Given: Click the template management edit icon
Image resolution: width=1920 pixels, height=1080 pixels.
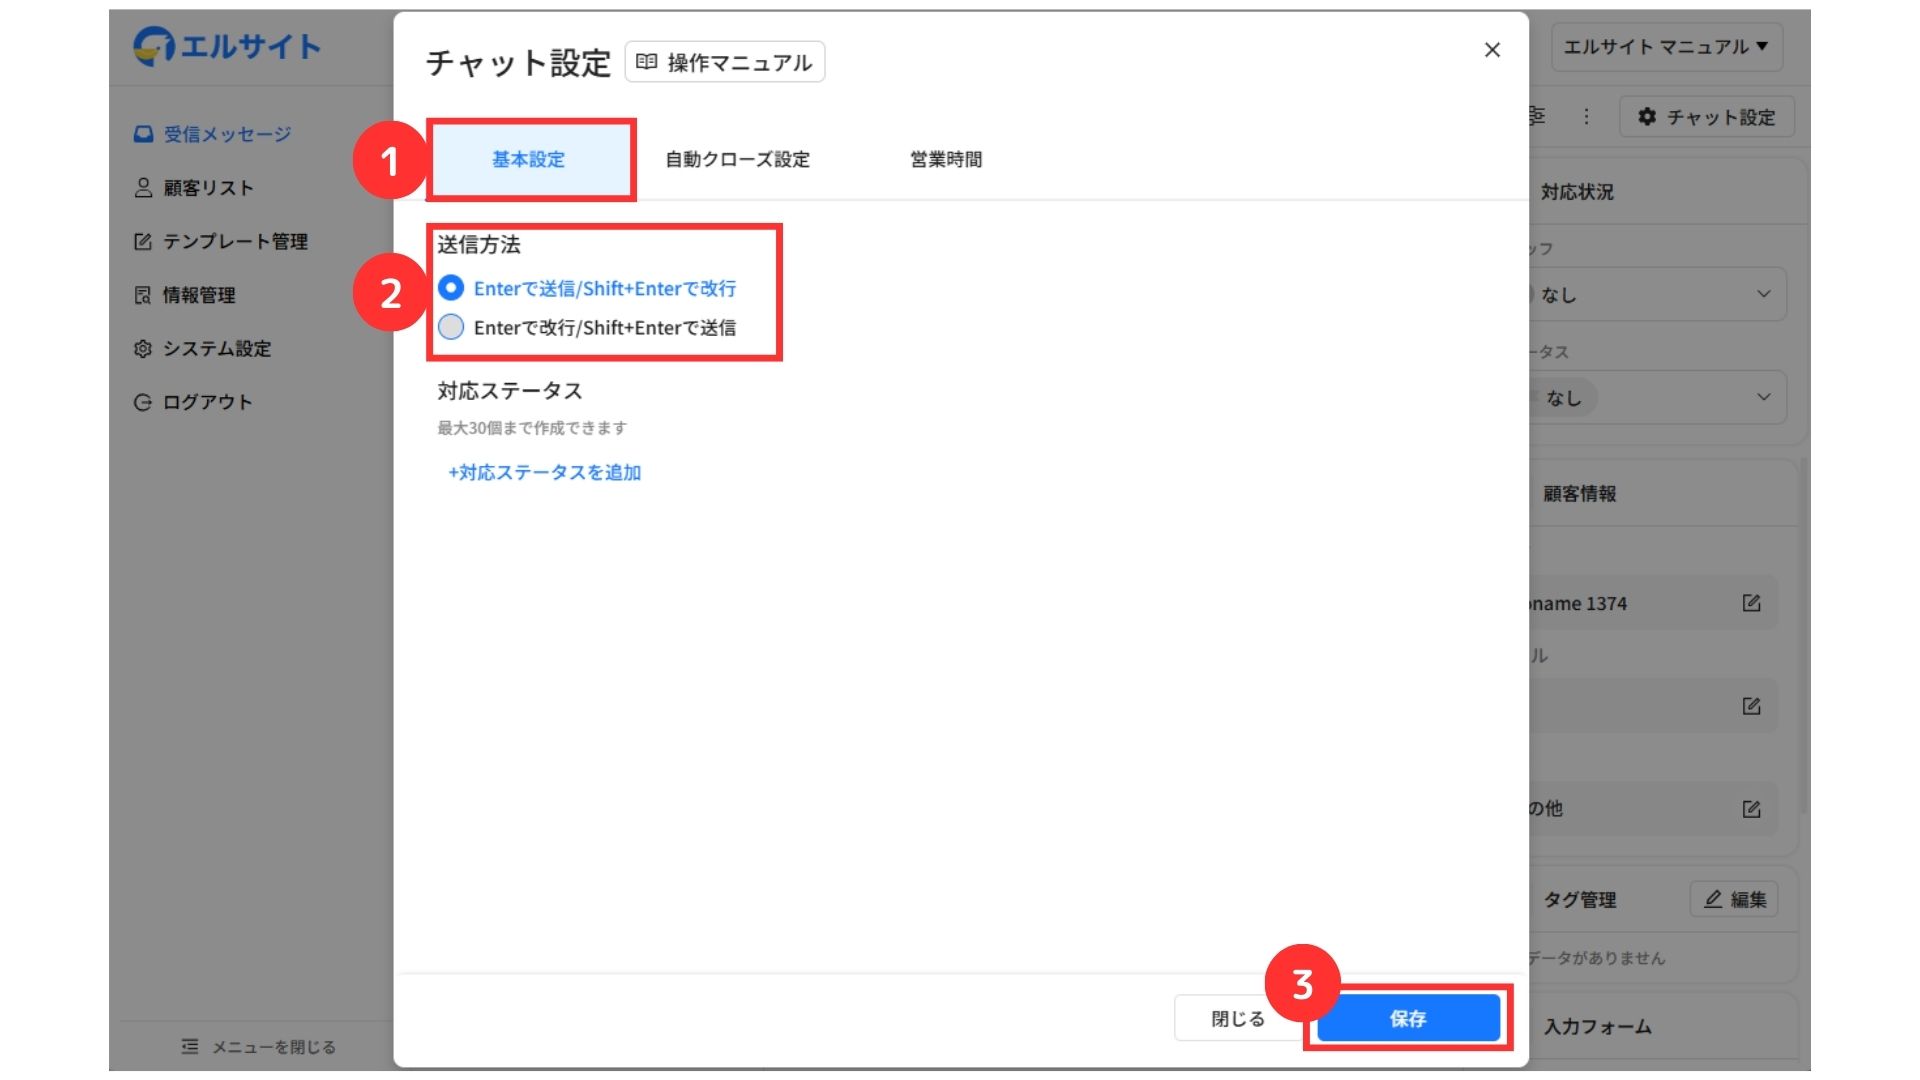Looking at the screenshot, I should click(x=143, y=242).
